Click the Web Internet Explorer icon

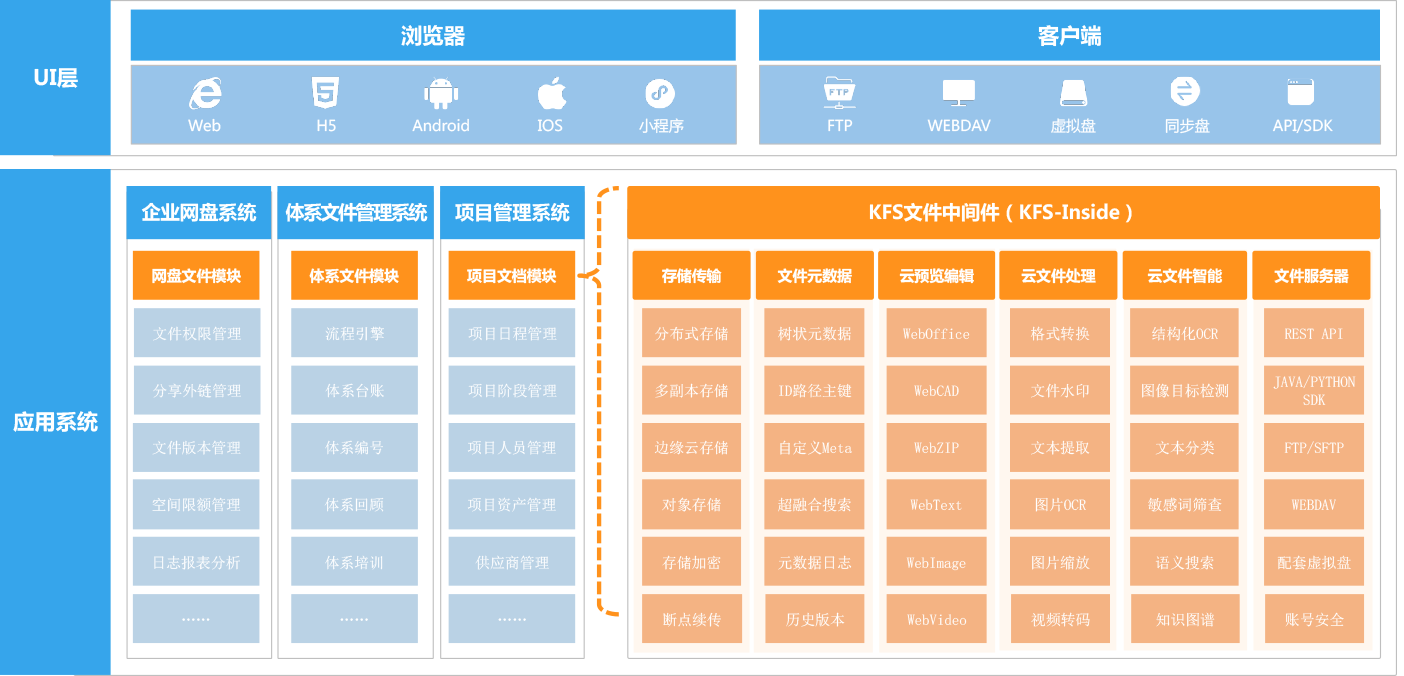coord(205,94)
